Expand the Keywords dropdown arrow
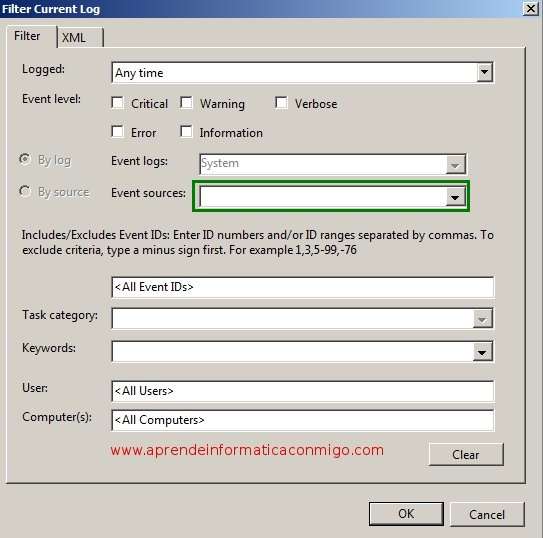The width and height of the screenshot is (543, 538). point(482,352)
